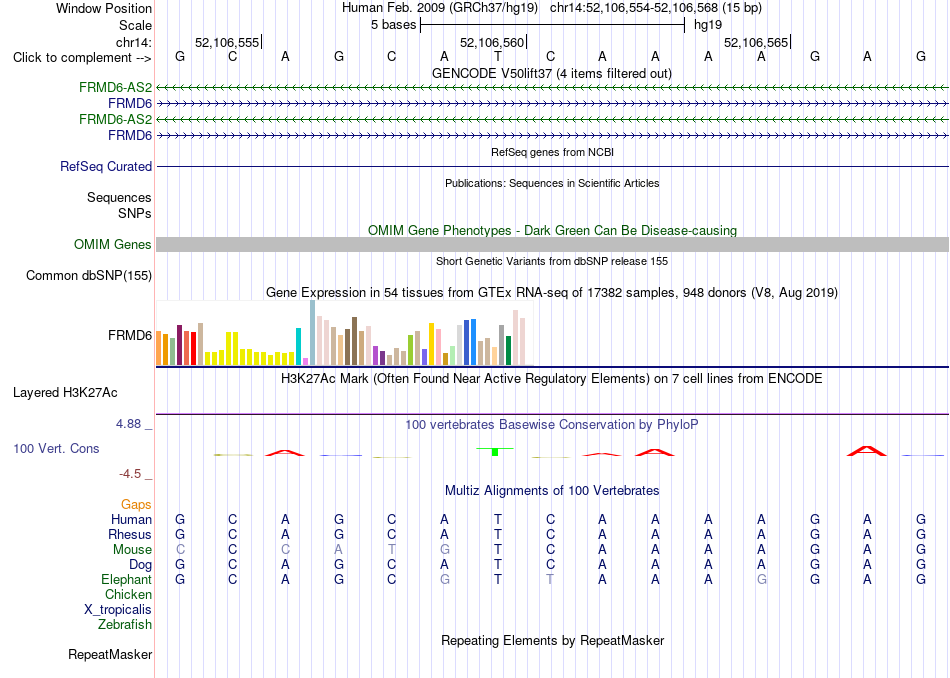Click the '5 bases' scale bar text
The height and width of the screenshot is (678, 950).
tap(394, 25)
